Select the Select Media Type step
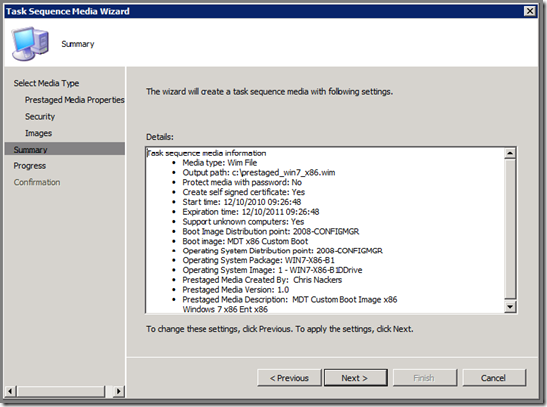Image resolution: width=547 pixels, height=407 pixels. pos(46,83)
